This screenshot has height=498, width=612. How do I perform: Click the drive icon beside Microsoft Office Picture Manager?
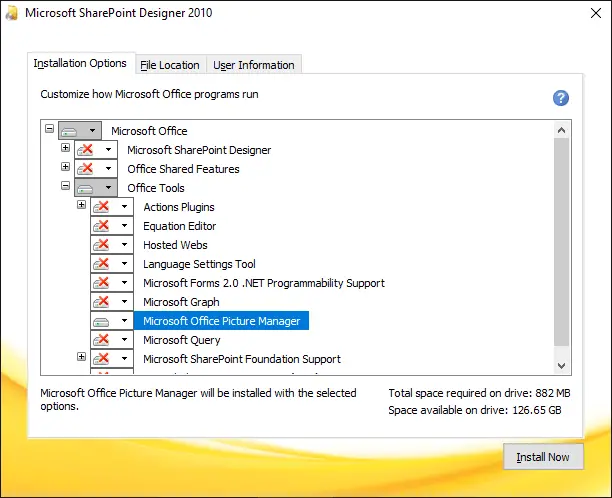tap(101, 322)
